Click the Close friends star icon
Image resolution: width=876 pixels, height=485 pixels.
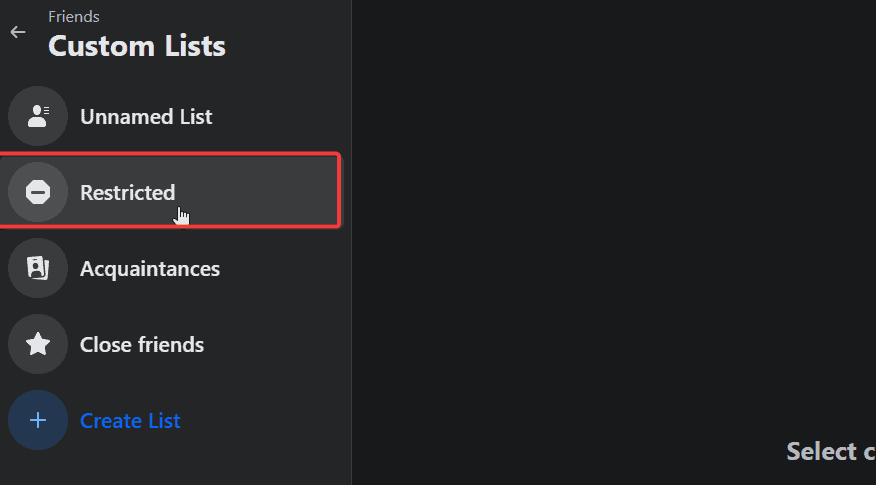tap(38, 344)
